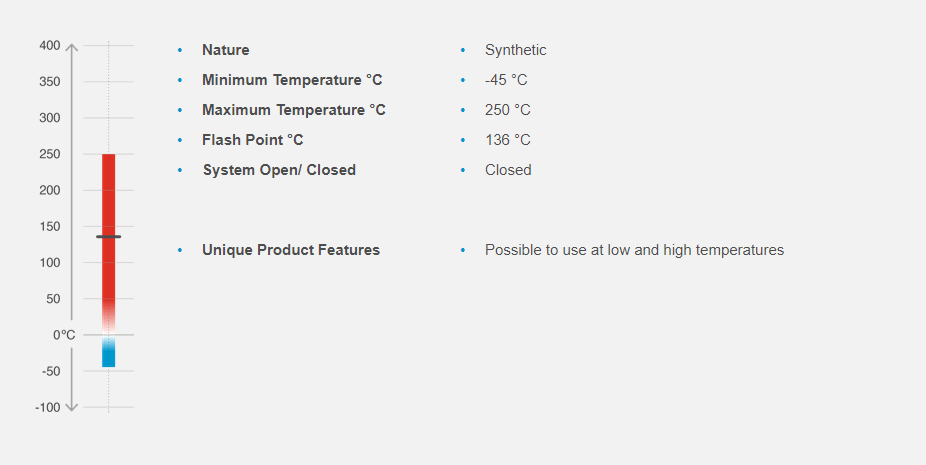Click the "-100" axis tick label
Viewport: 926px width, 465px height.
pyautogui.click(x=48, y=407)
